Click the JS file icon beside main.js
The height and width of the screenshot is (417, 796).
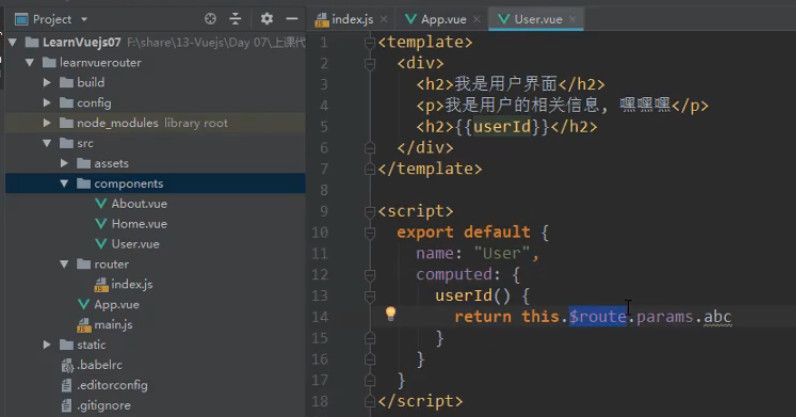pos(84,325)
